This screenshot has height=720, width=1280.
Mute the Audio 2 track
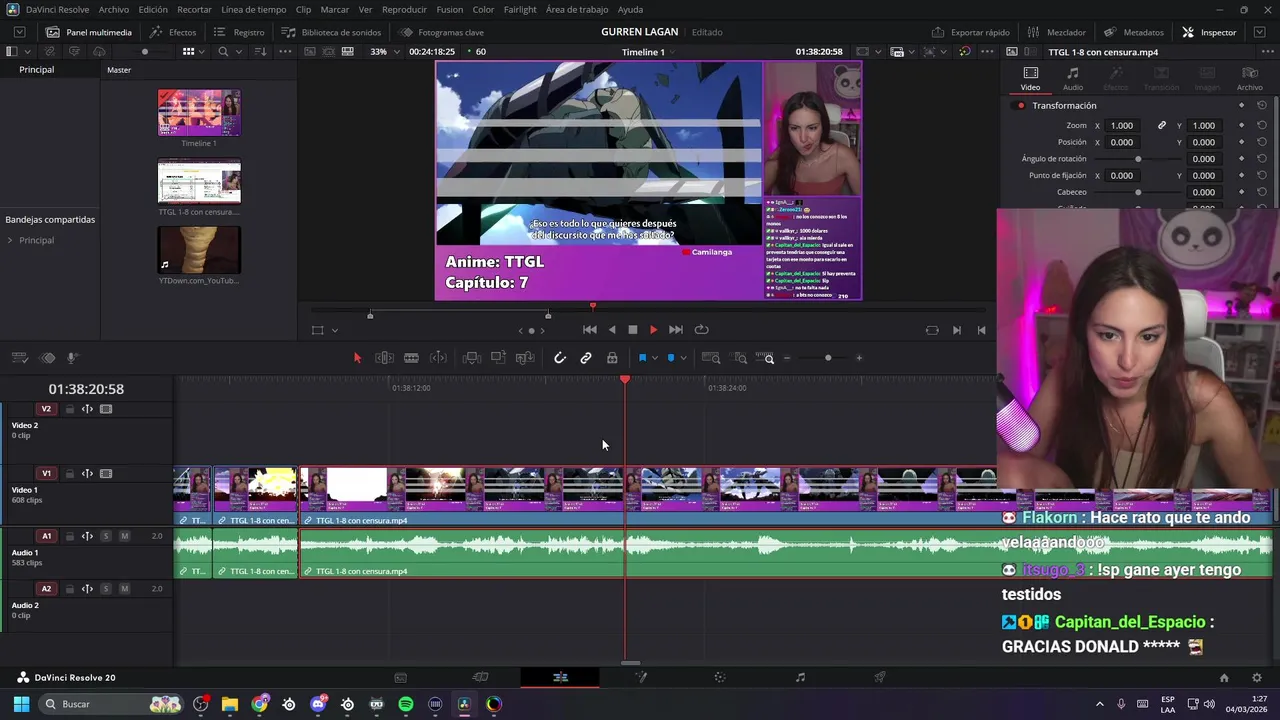point(124,589)
